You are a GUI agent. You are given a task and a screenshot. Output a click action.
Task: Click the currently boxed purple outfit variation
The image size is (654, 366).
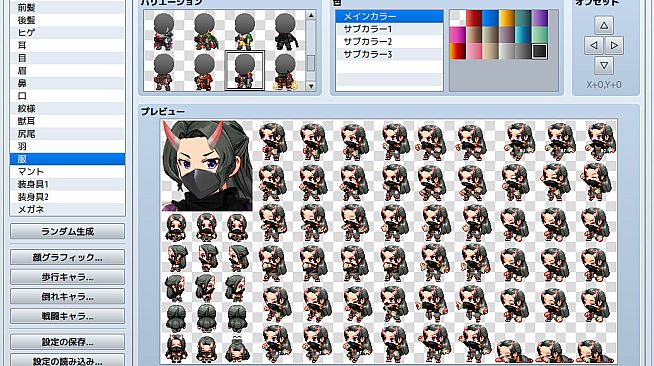click(244, 71)
